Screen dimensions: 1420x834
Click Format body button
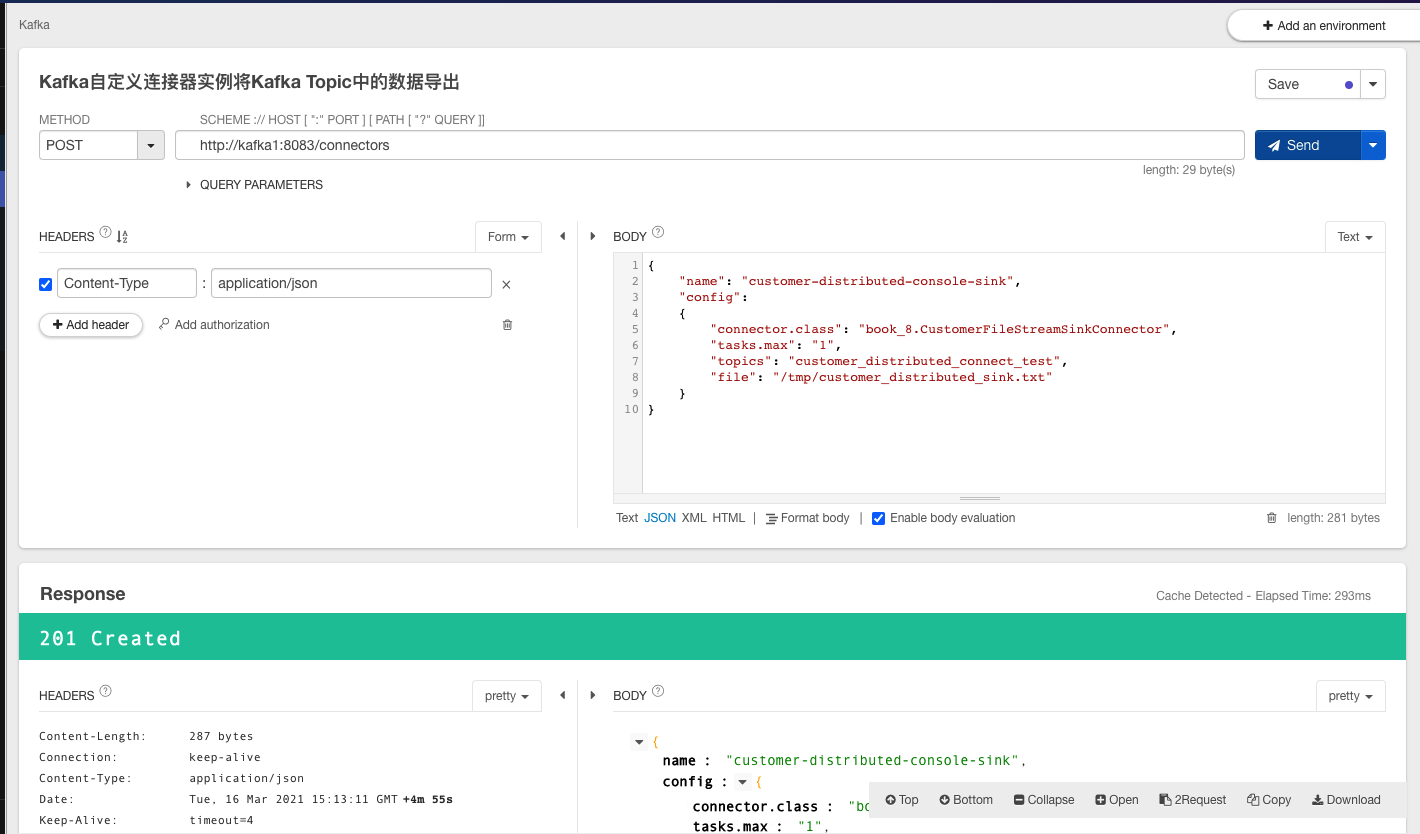(807, 518)
